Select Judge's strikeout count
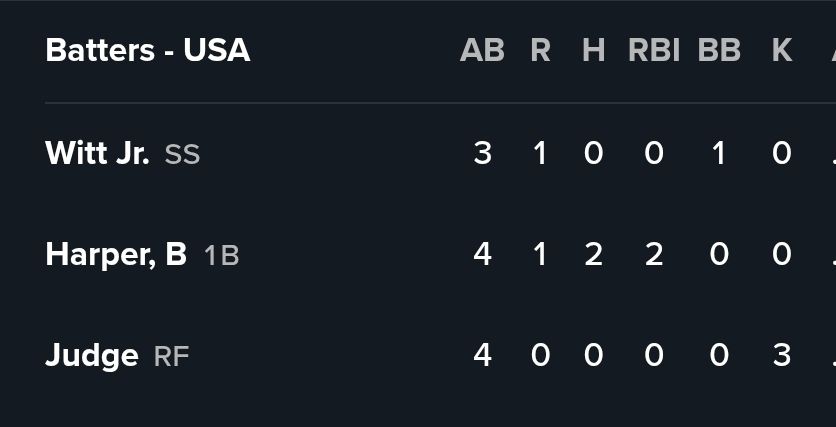836x427 pixels. [x=782, y=355]
